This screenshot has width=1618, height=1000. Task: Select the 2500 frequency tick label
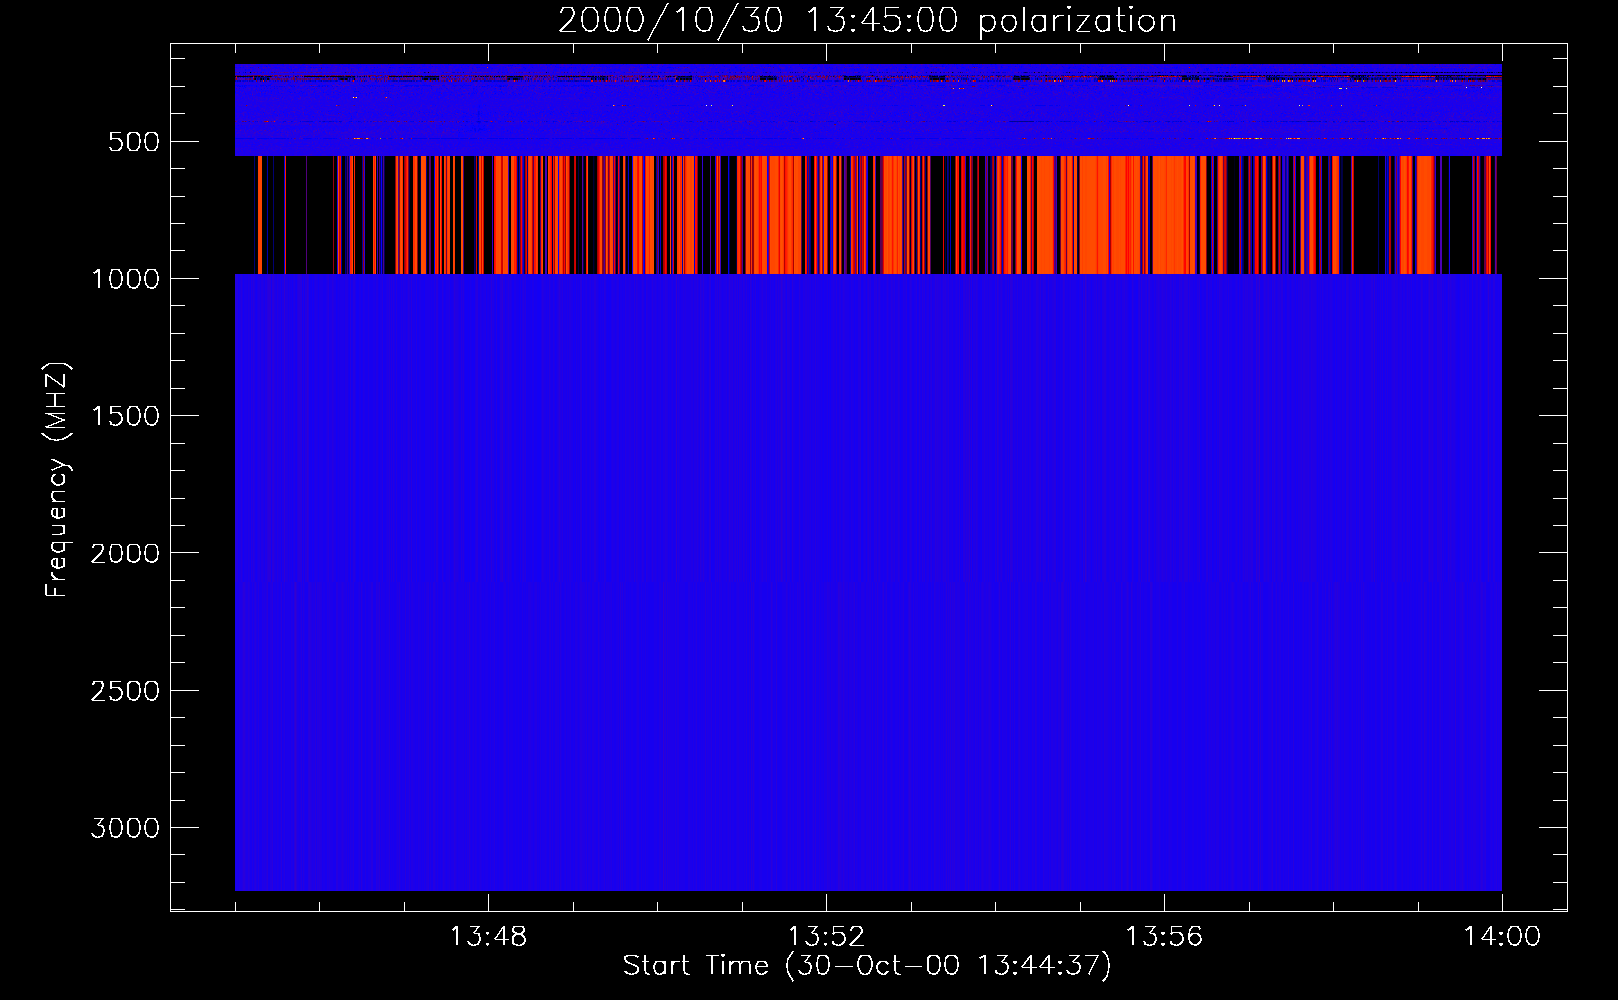coord(125,691)
